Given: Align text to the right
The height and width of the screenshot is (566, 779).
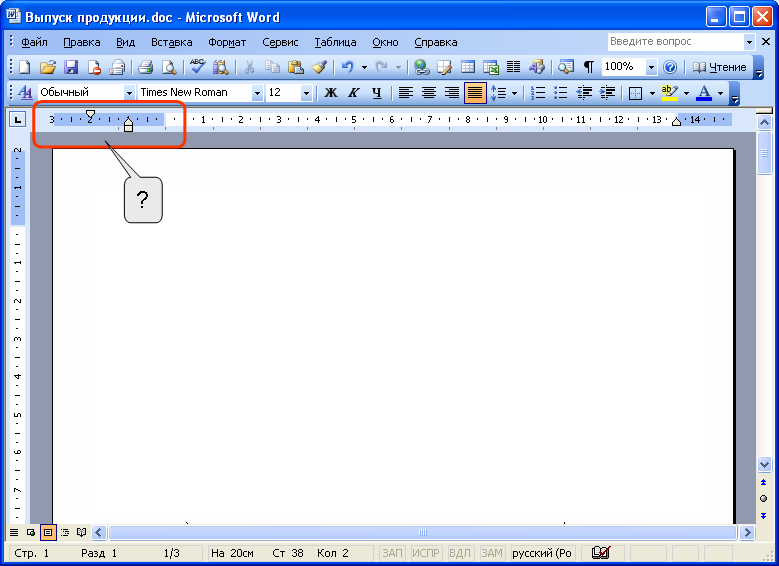Looking at the screenshot, I should point(452,92).
